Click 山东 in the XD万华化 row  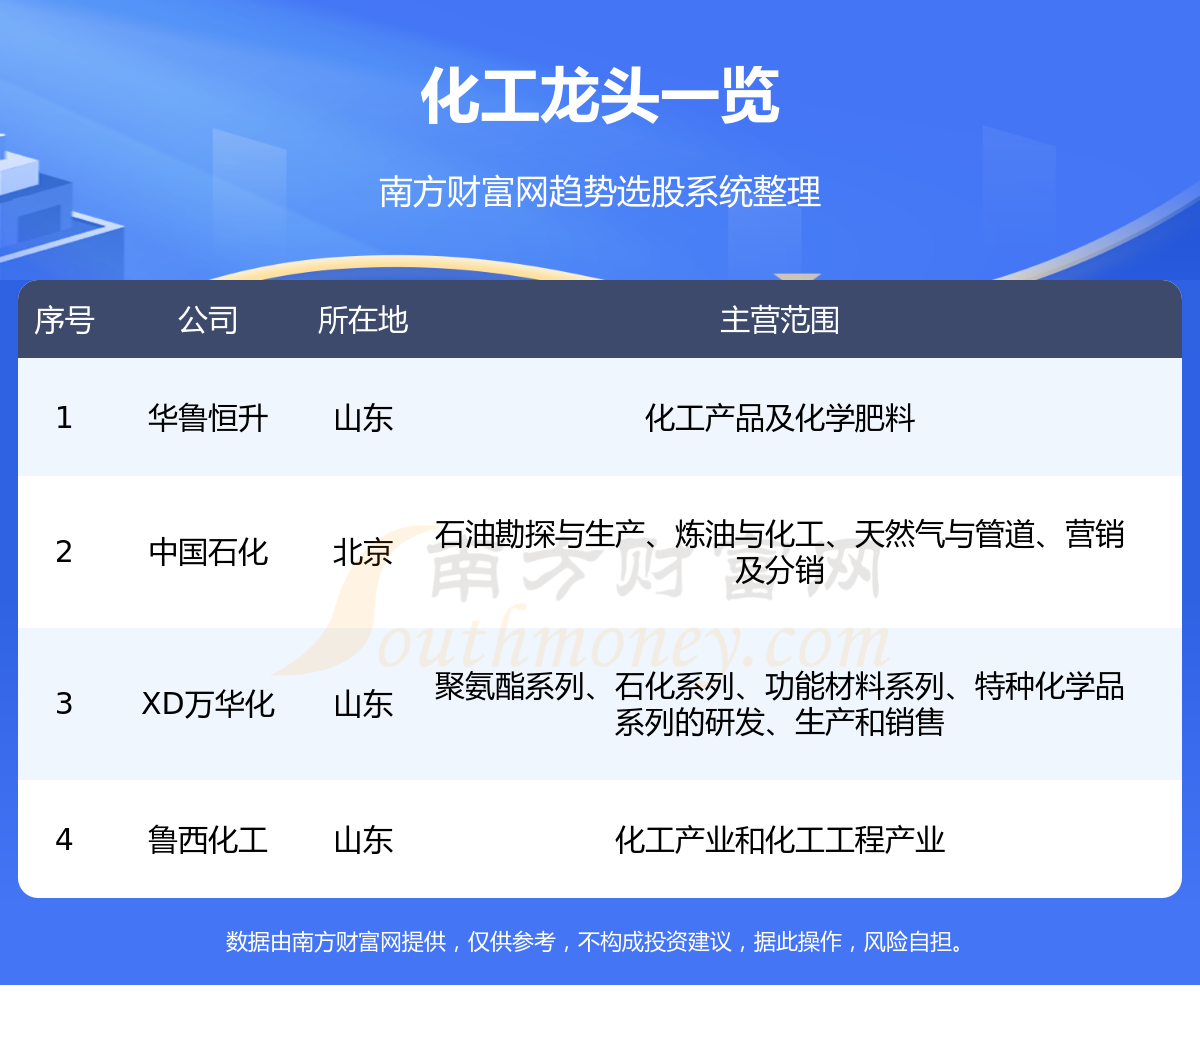pyautogui.click(x=363, y=703)
